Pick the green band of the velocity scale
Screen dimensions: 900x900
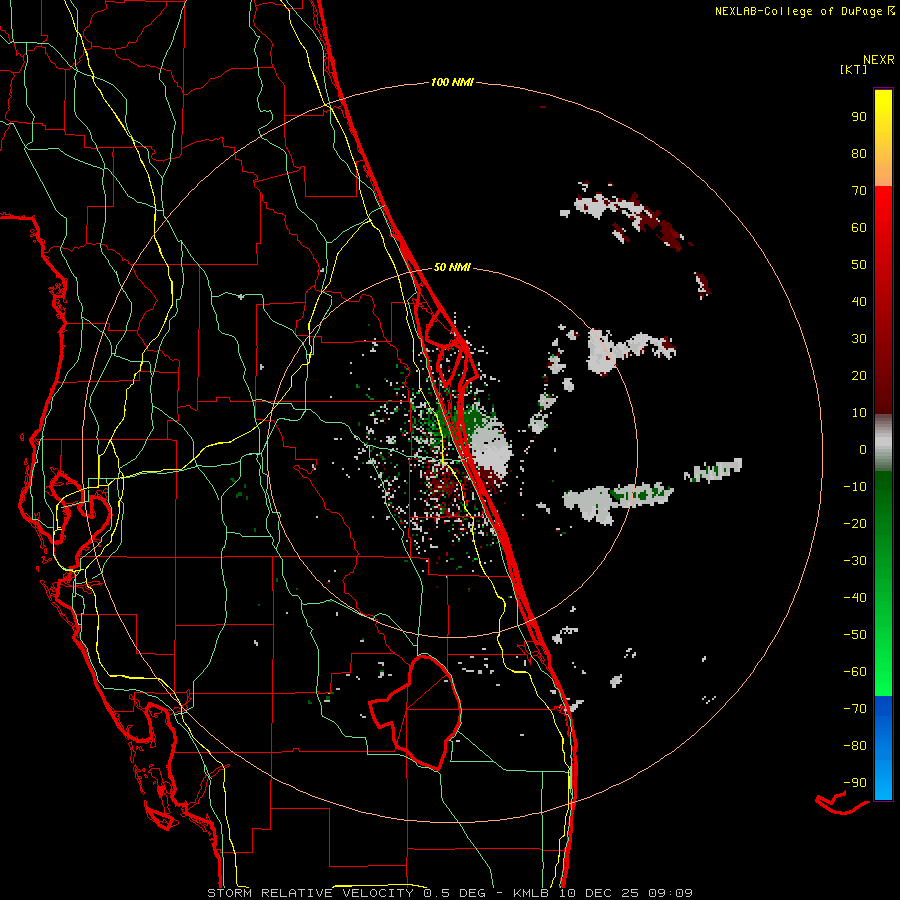point(883,584)
